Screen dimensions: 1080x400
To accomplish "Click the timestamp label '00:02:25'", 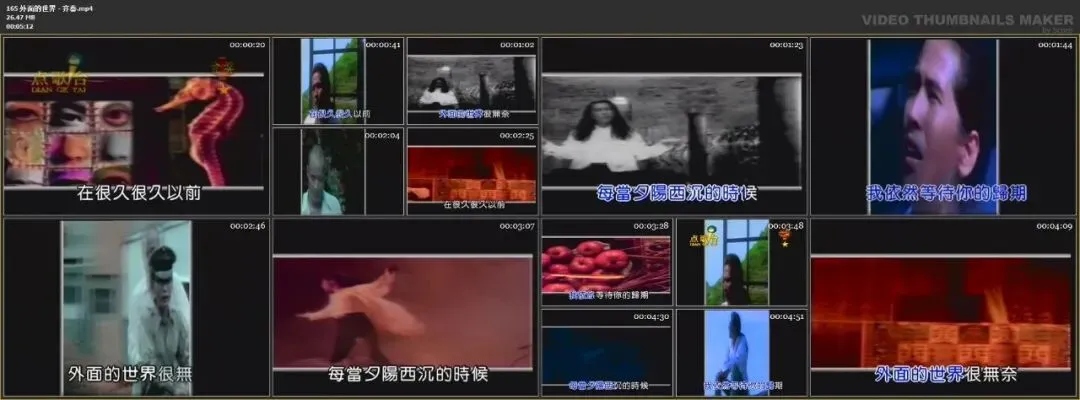I will 517,136.
